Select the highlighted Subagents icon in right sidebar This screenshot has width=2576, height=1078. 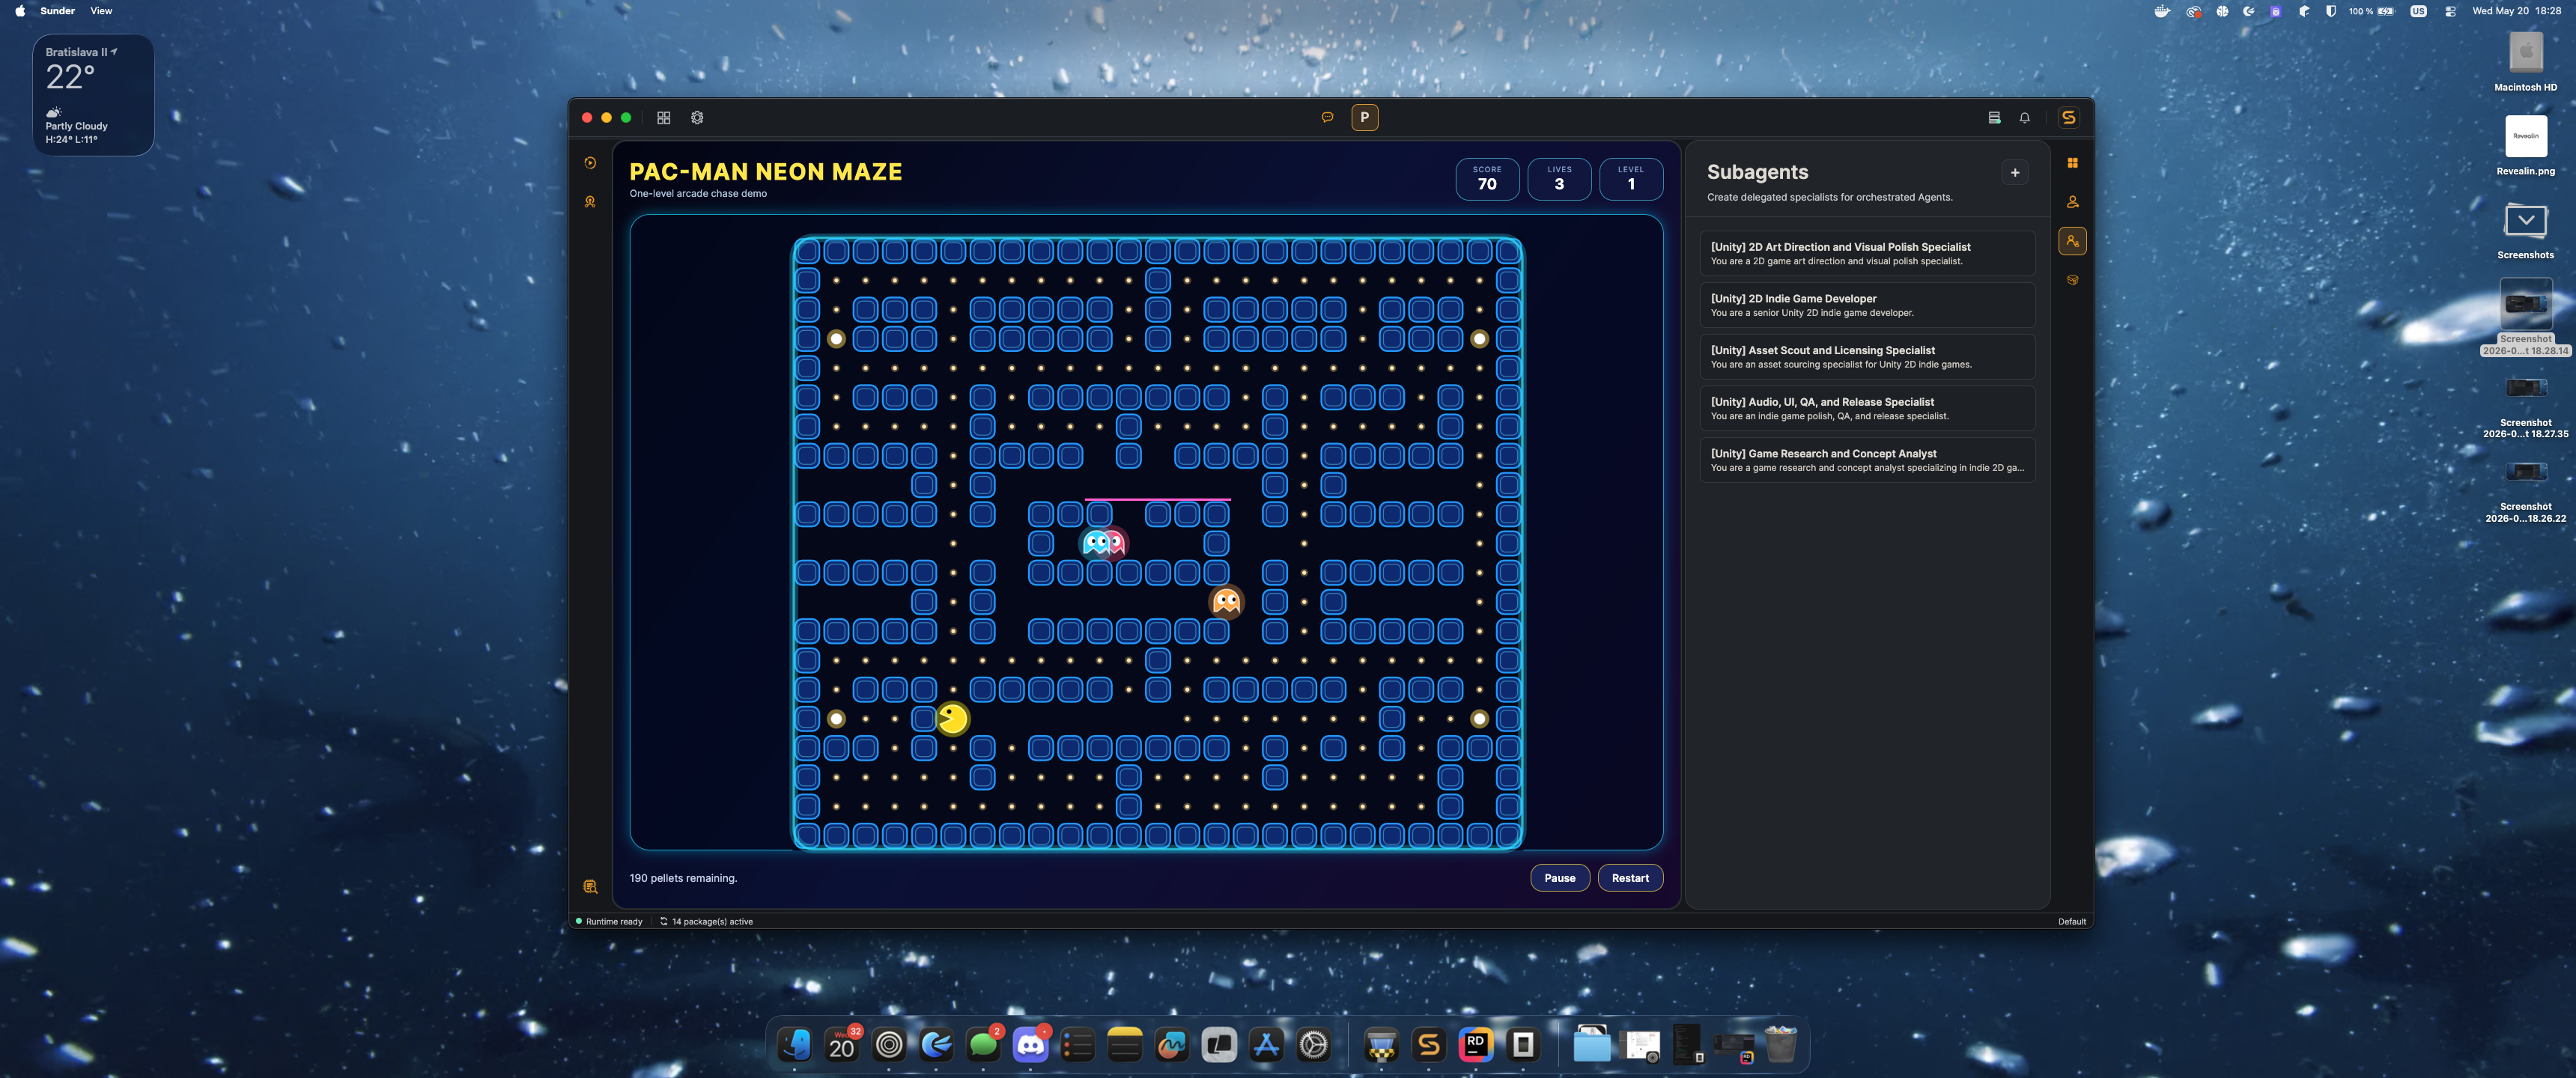click(x=2072, y=241)
